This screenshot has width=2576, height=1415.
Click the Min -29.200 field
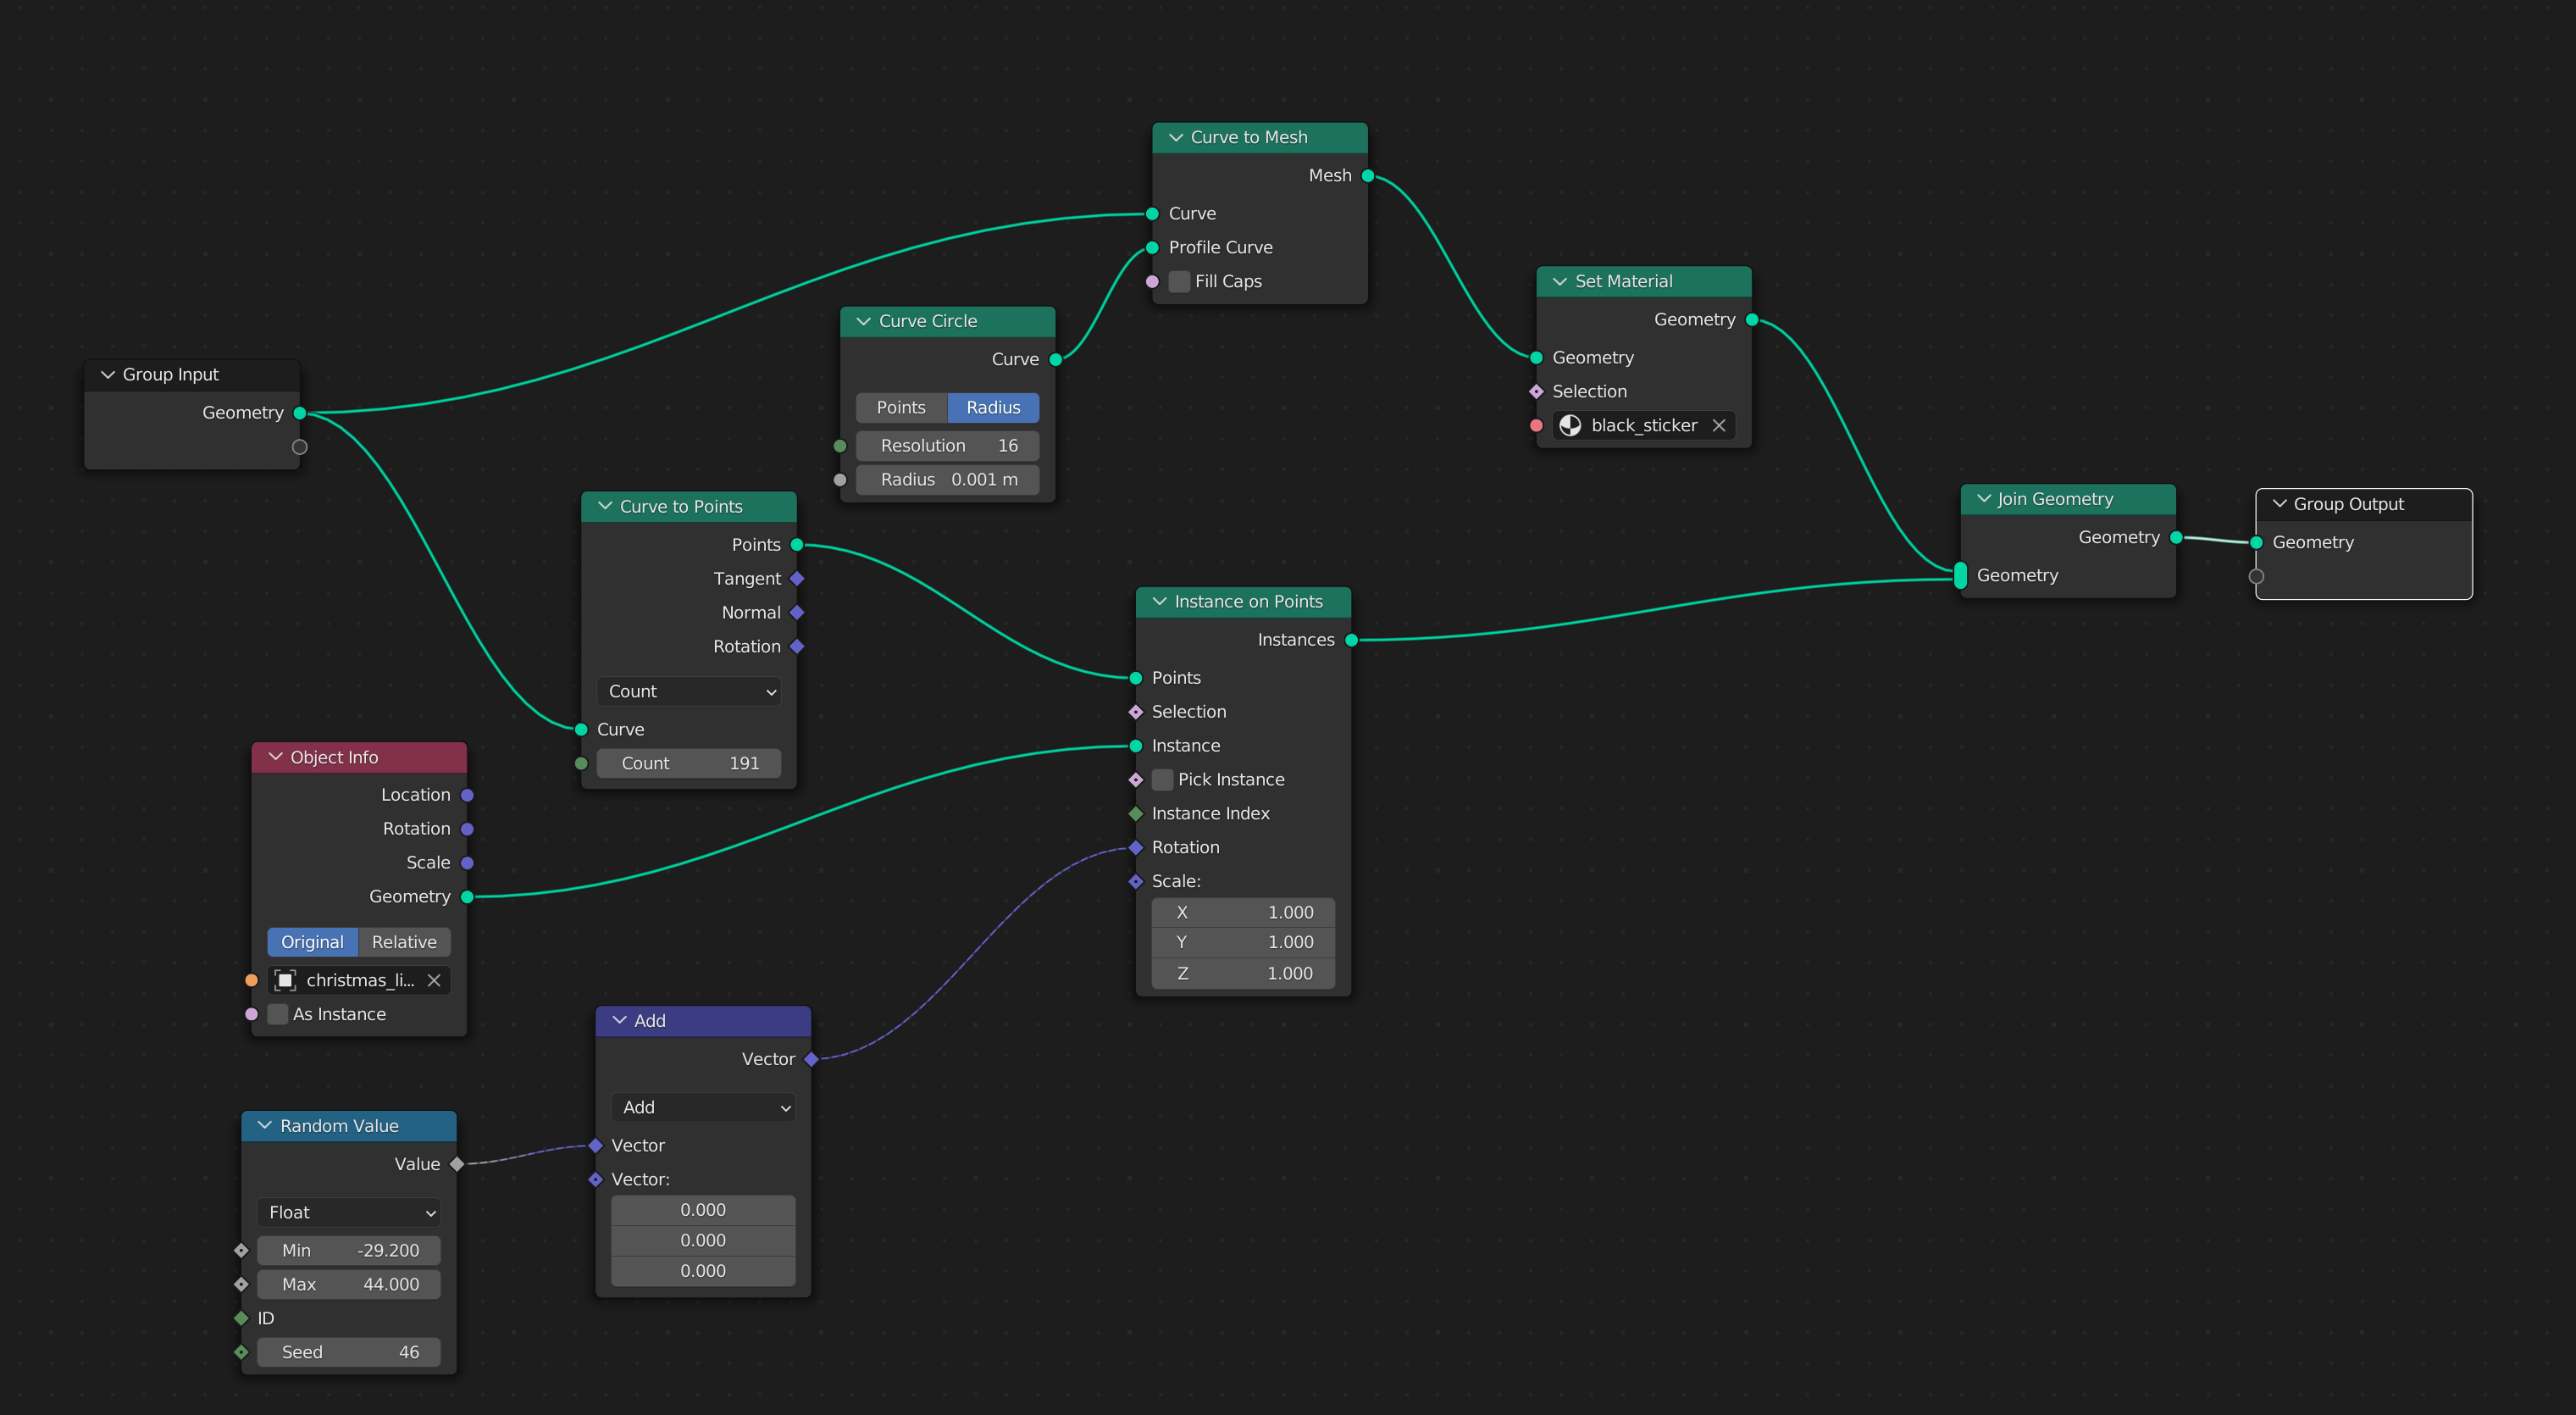pyautogui.click(x=349, y=1250)
